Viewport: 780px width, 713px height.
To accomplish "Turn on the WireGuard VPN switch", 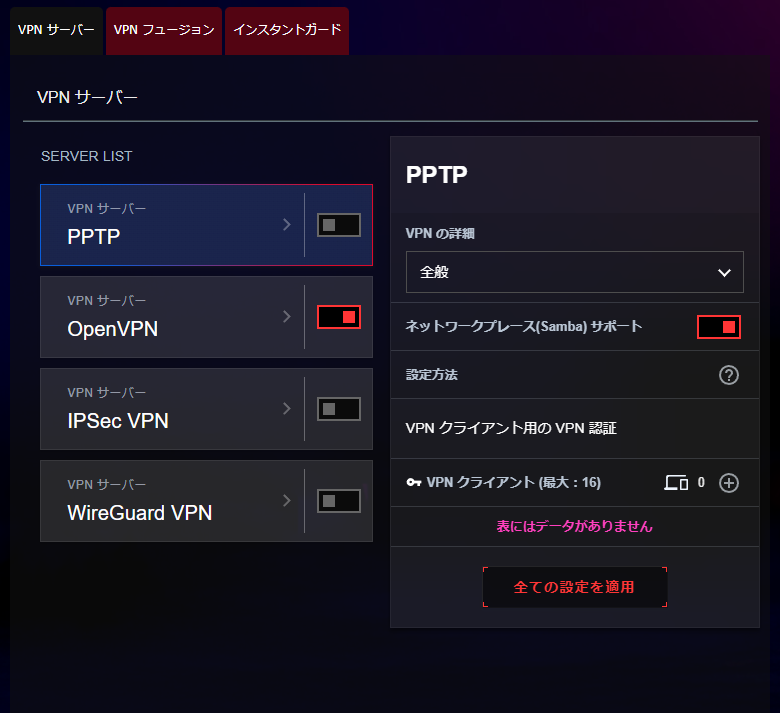I will (x=339, y=501).
